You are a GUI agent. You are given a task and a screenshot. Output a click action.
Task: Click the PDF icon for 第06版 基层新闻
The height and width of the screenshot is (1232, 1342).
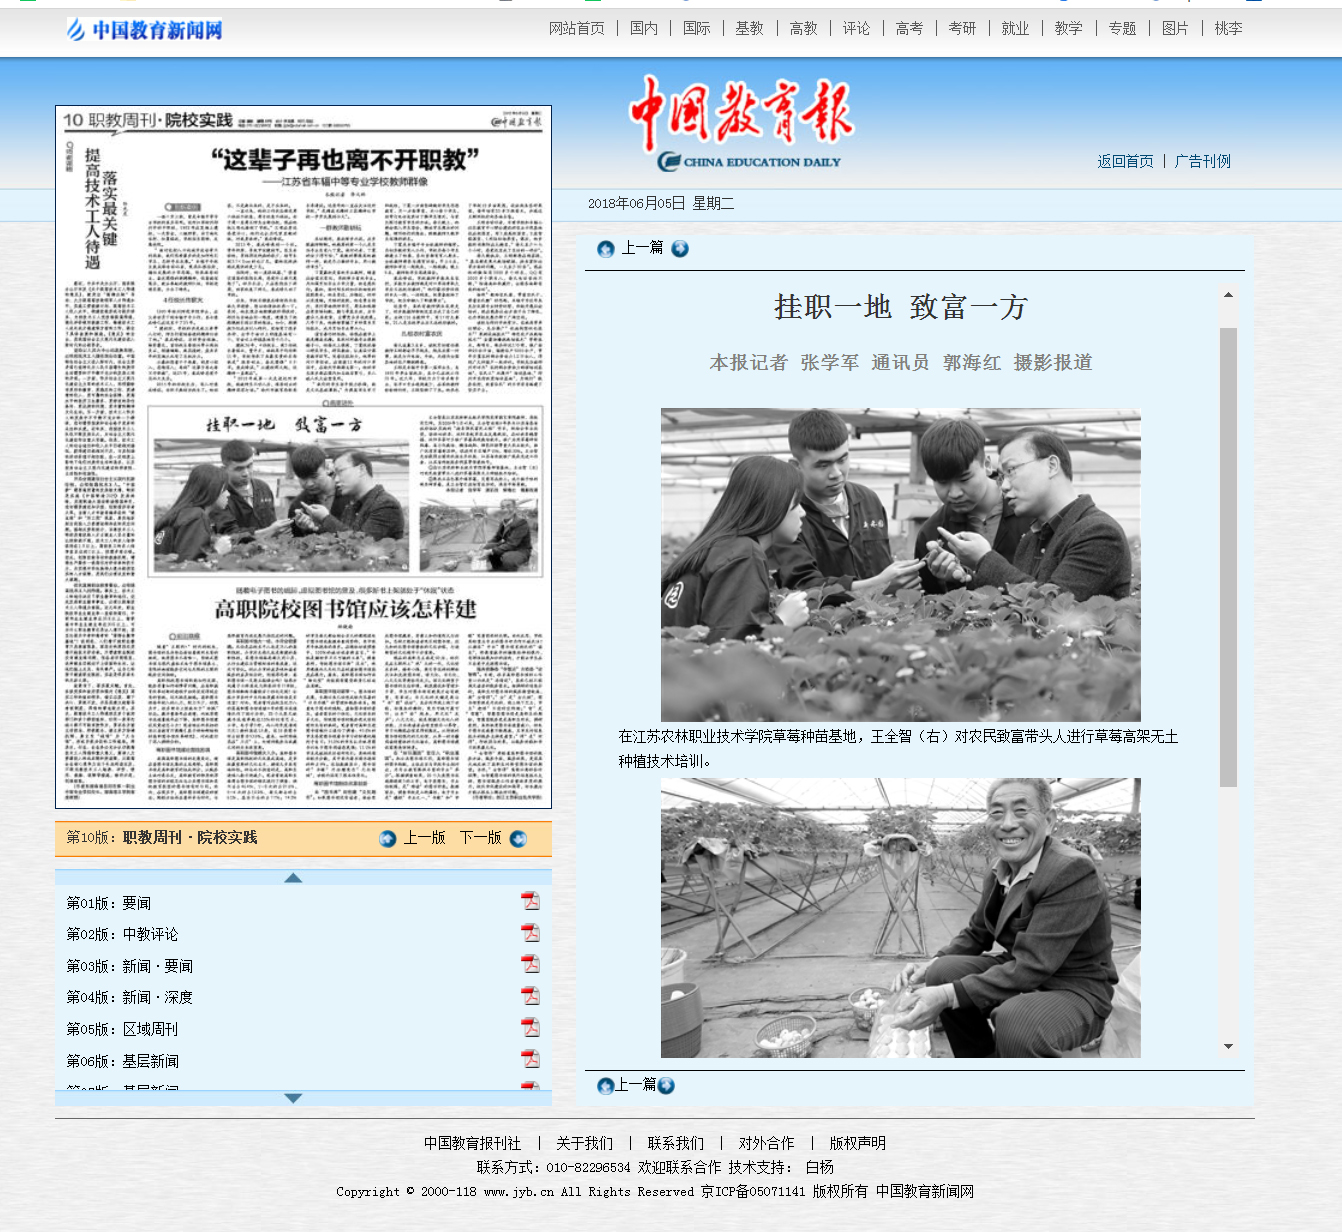click(530, 1059)
